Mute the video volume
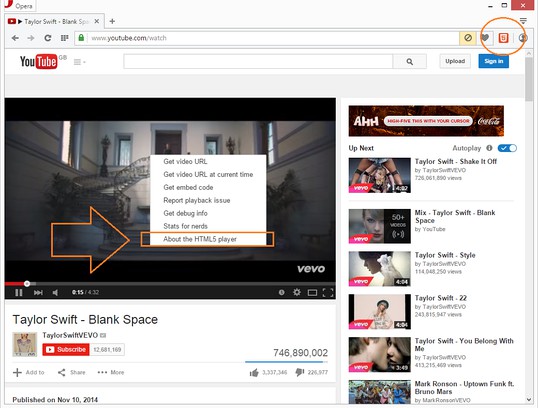 pyautogui.click(x=55, y=292)
